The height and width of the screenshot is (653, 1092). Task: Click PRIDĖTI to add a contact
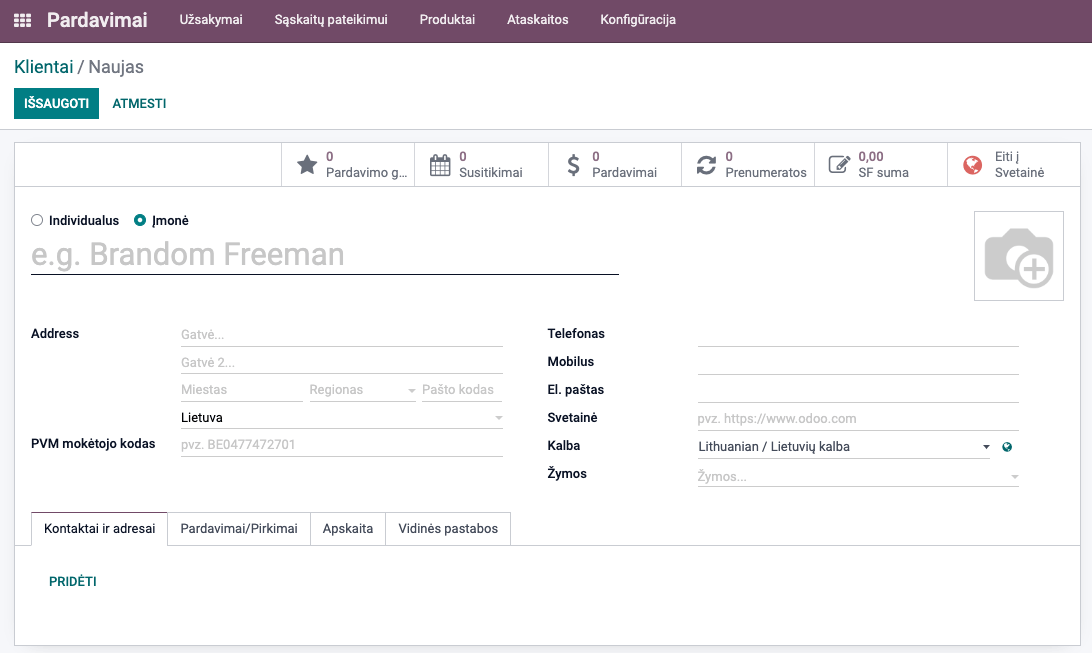(x=73, y=582)
